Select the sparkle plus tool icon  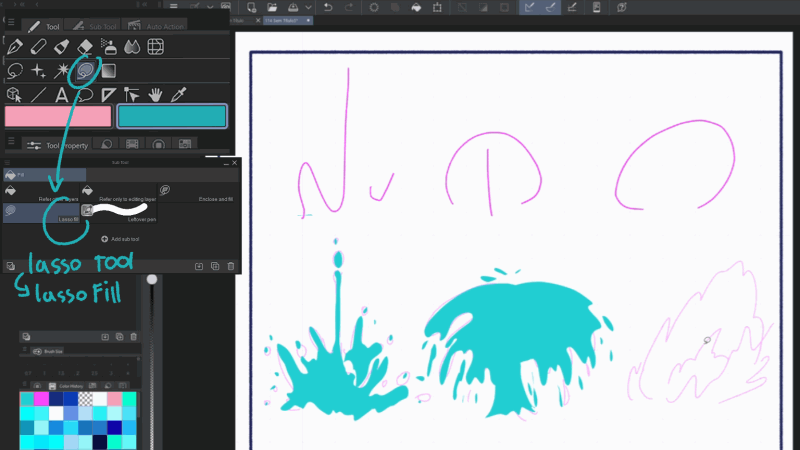tap(38, 70)
